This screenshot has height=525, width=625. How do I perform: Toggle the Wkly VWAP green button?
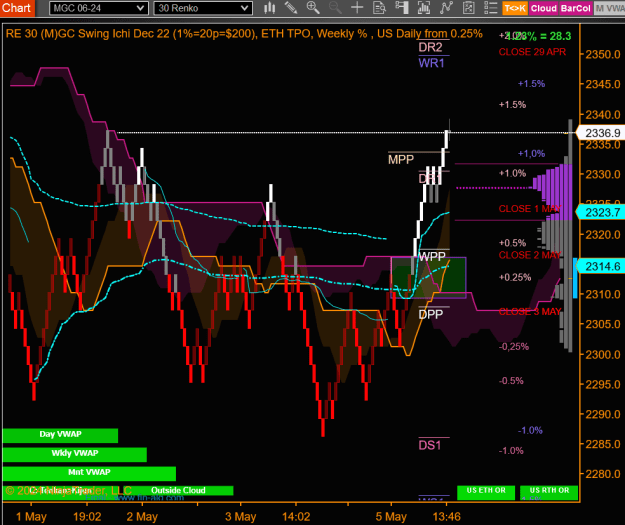75,454
